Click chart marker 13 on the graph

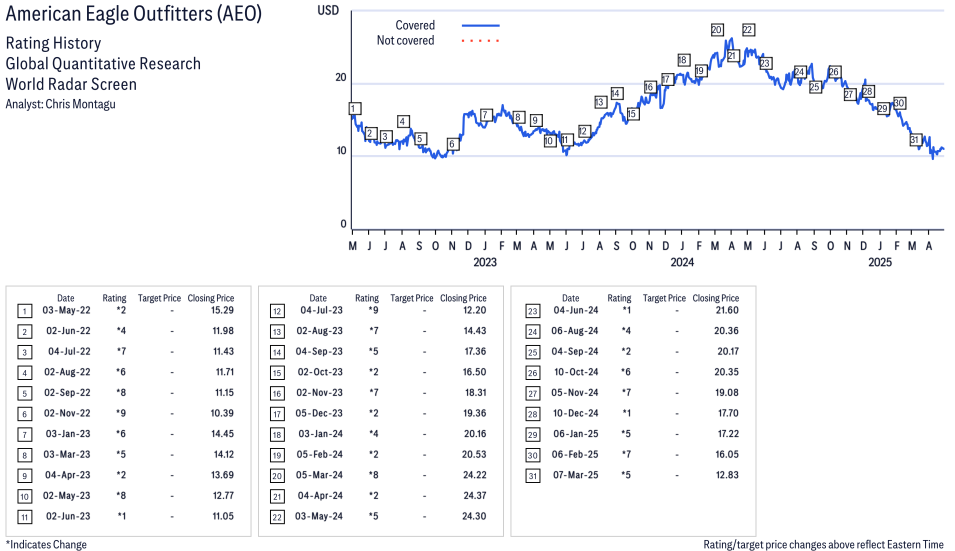600,102
